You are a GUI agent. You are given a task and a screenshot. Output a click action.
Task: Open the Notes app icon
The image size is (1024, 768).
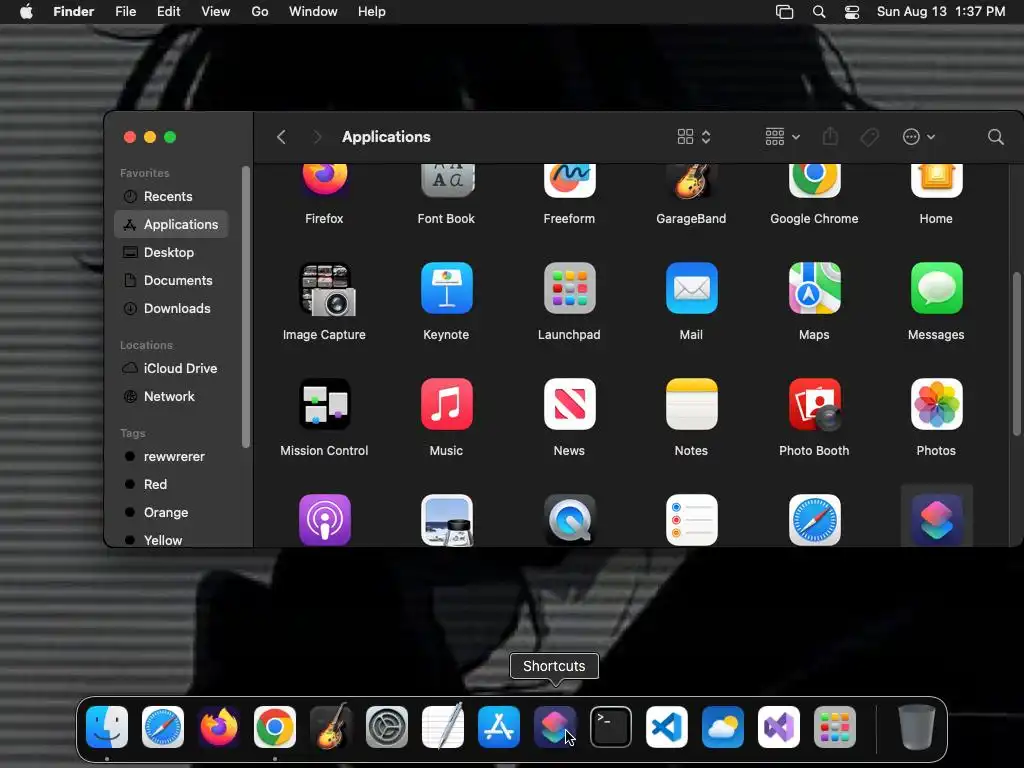(691, 404)
